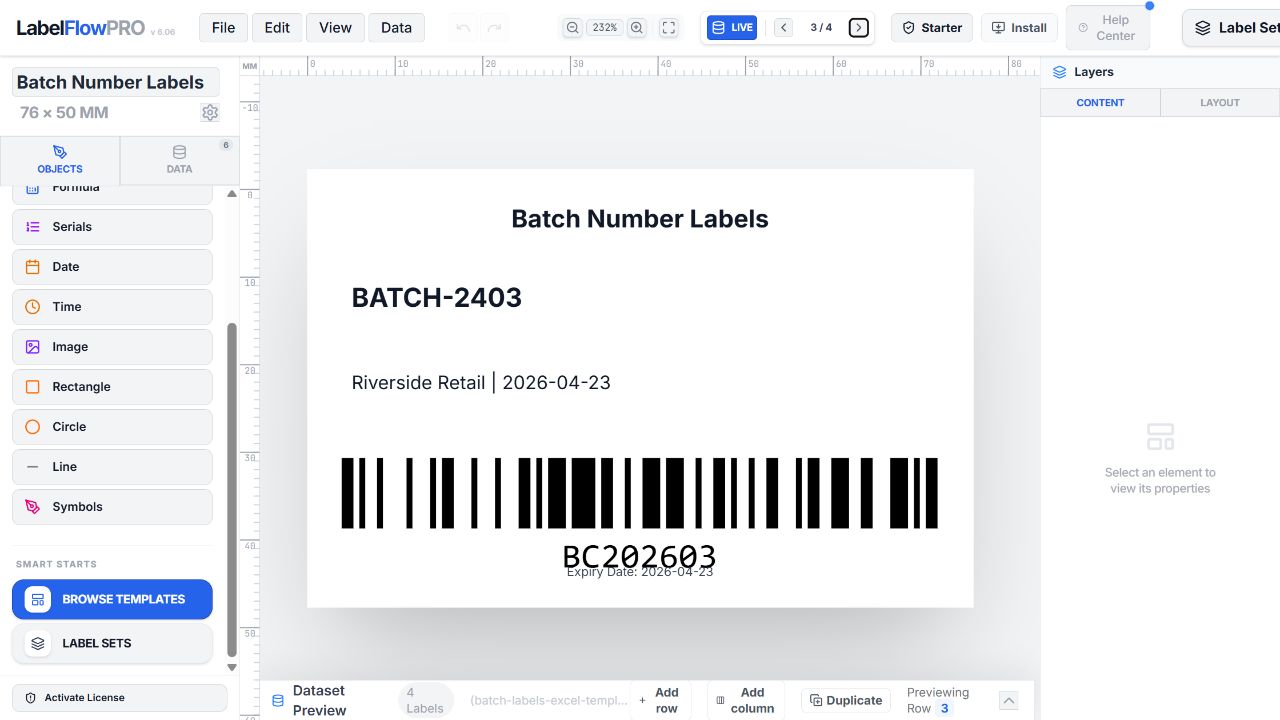The height and width of the screenshot is (720, 1280).
Task: Click the Layers panel stack icon
Action: click(x=1060, y=72)
